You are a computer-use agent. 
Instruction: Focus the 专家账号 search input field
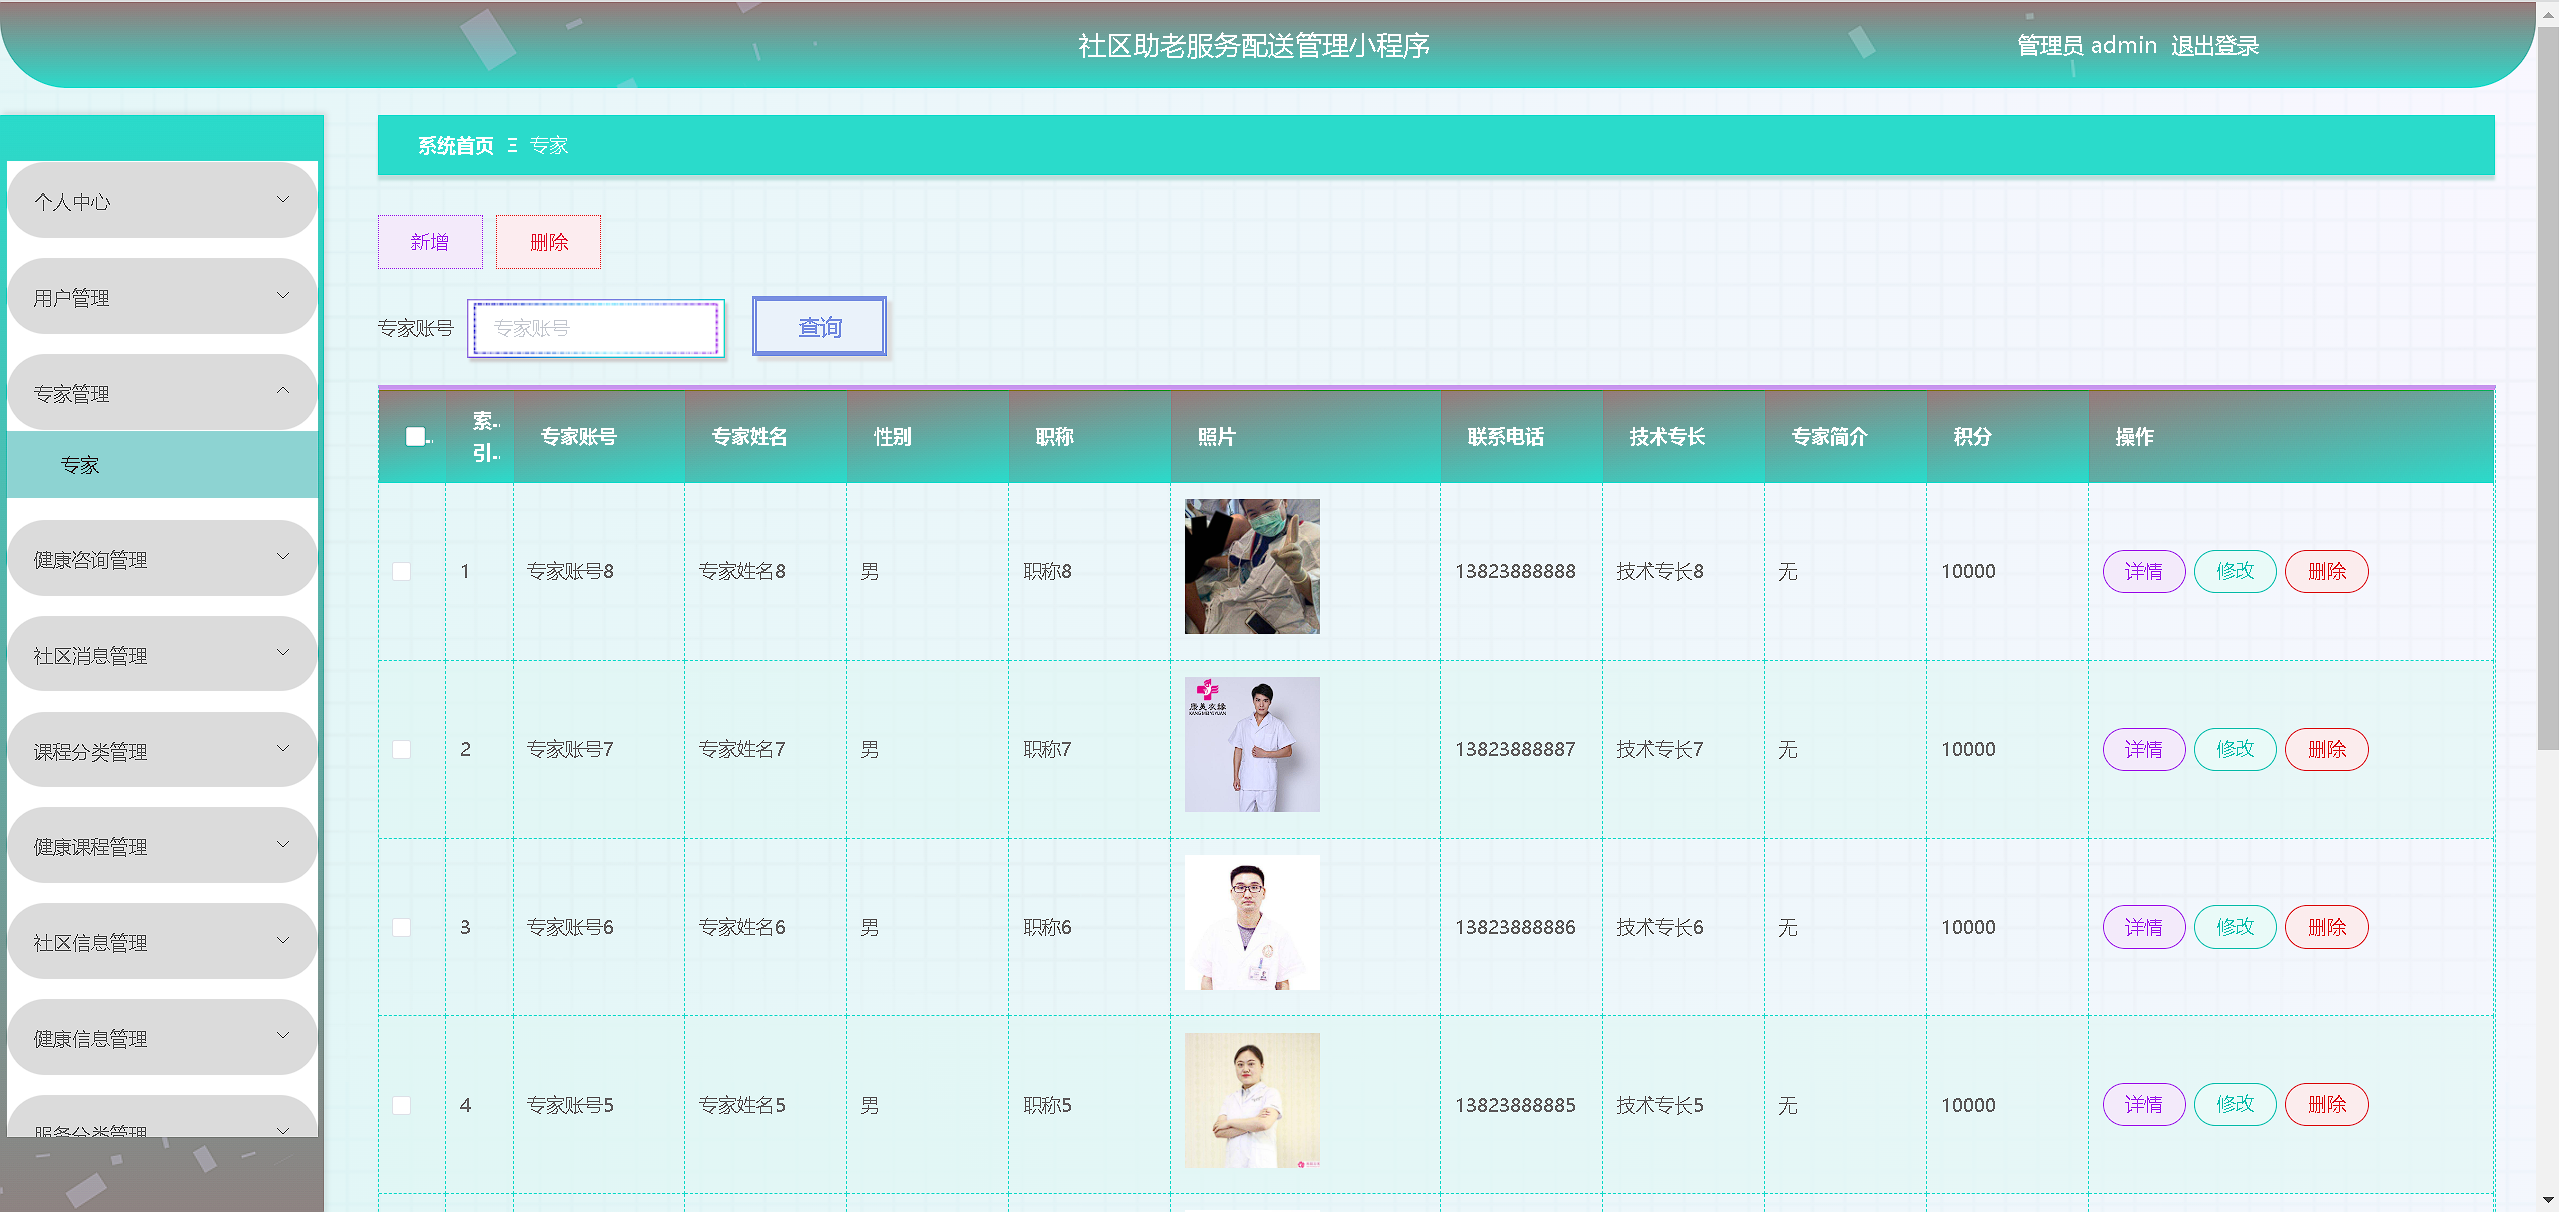pyautogui.click(x=596, y=328)
